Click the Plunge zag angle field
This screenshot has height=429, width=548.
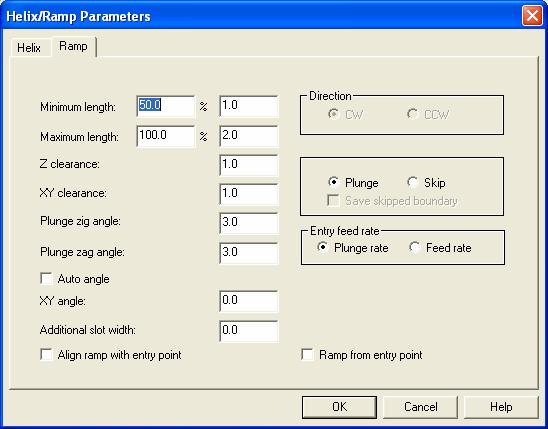click(x=248, y=253)
